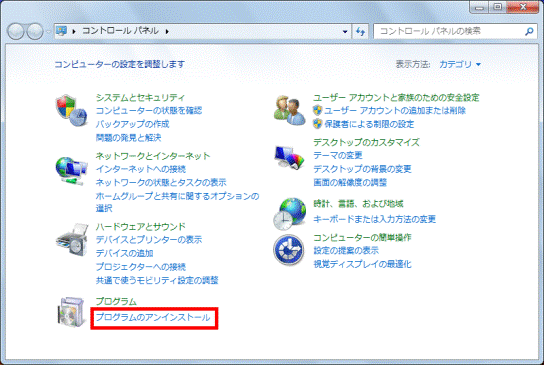The image size is (544, 365).
Task: Open 時計、言語、および地域 category
Action: [x=358, y=204]
